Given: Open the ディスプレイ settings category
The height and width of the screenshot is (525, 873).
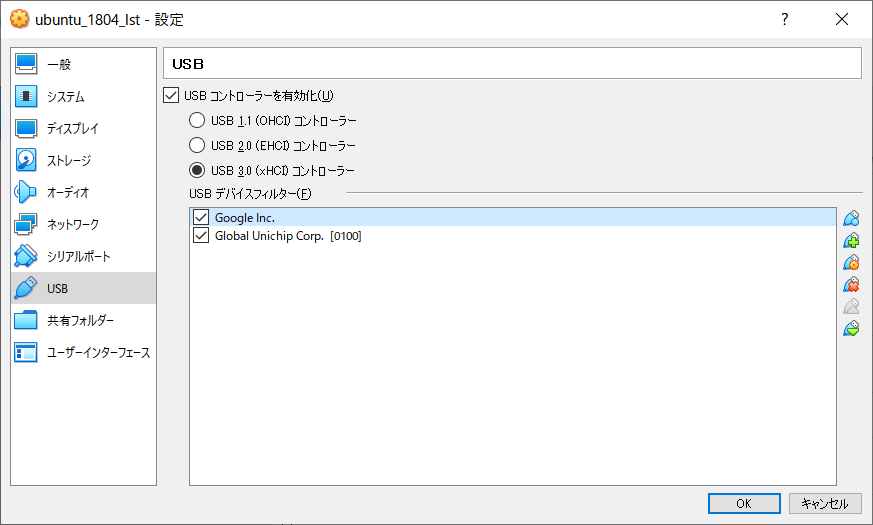Looking at the screenshot, I should pyautogui.click(x=83, y=128).
